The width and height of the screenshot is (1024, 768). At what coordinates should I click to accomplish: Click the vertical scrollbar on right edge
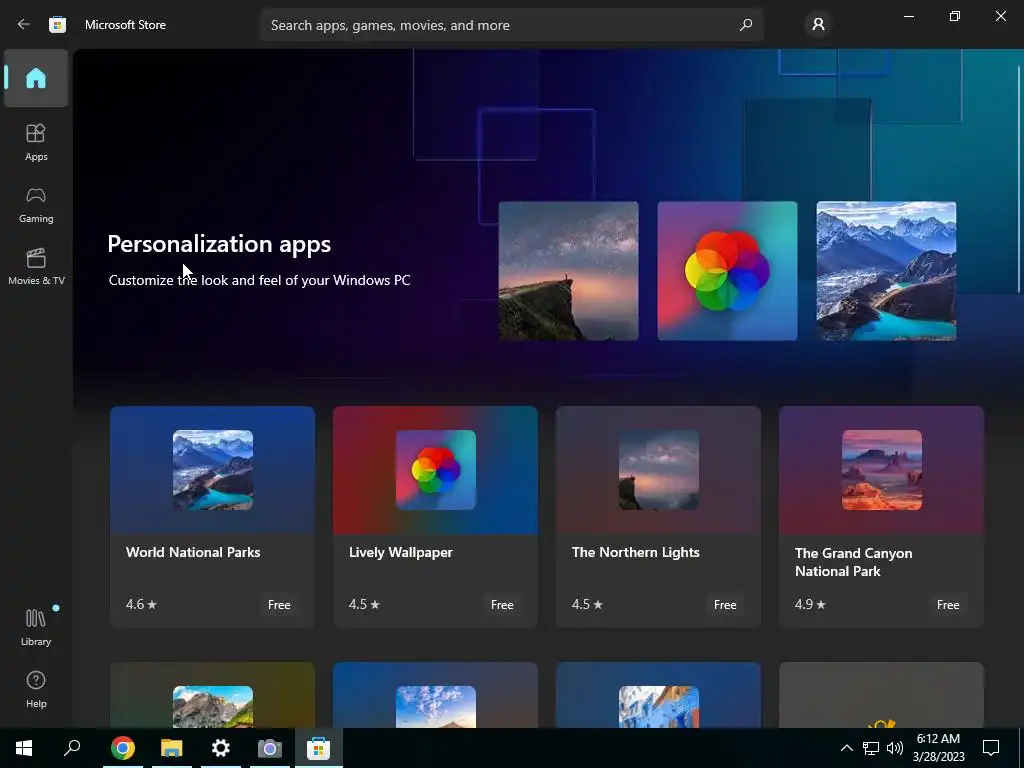pos(1019,180)
